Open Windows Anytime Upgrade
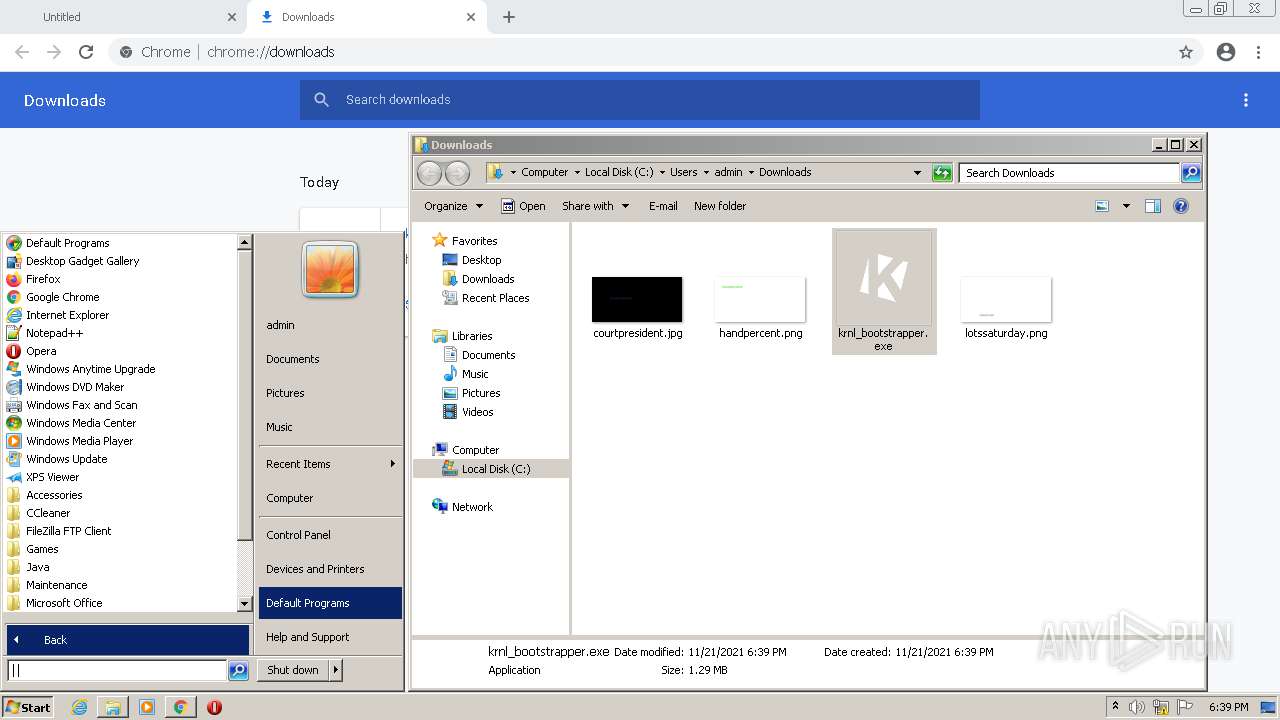1280x720 pixels. point(90,369)
